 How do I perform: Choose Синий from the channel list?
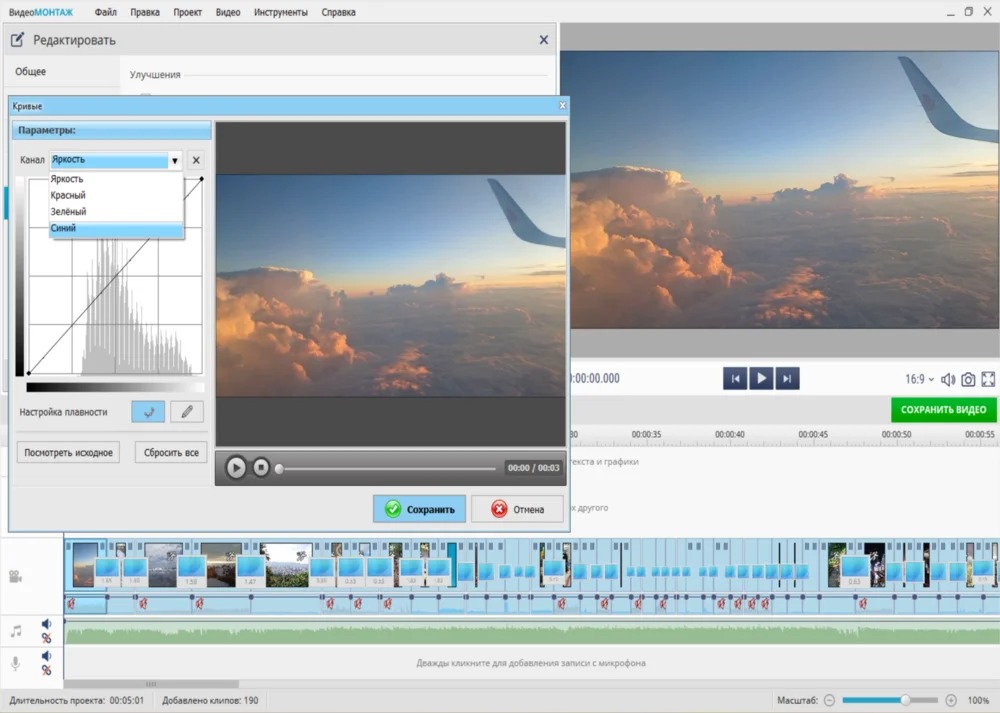116,228
